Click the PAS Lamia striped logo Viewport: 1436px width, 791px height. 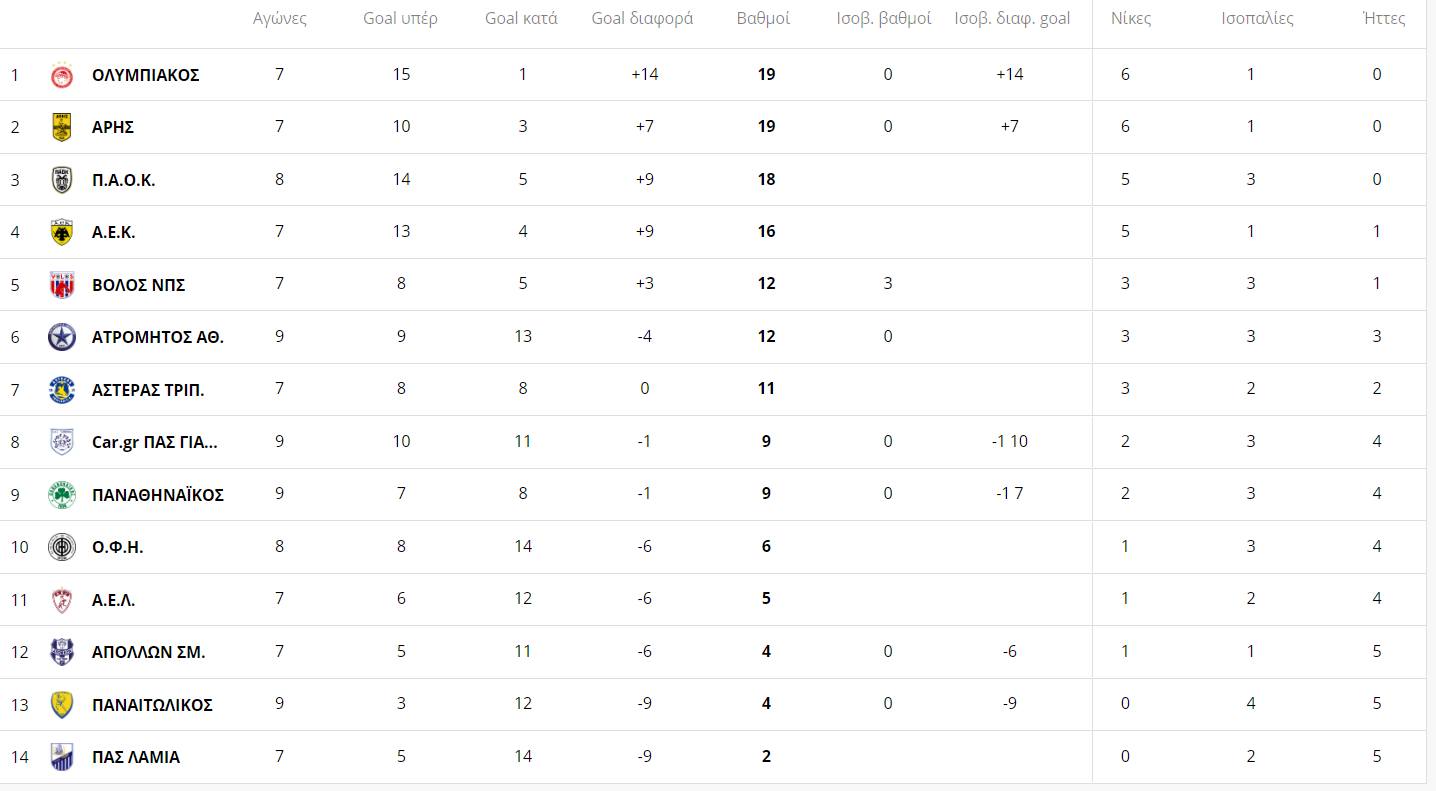pos(62,757)
